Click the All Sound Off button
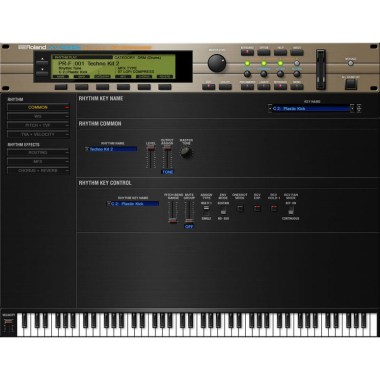380x380 pixels. tap(351, 84)
